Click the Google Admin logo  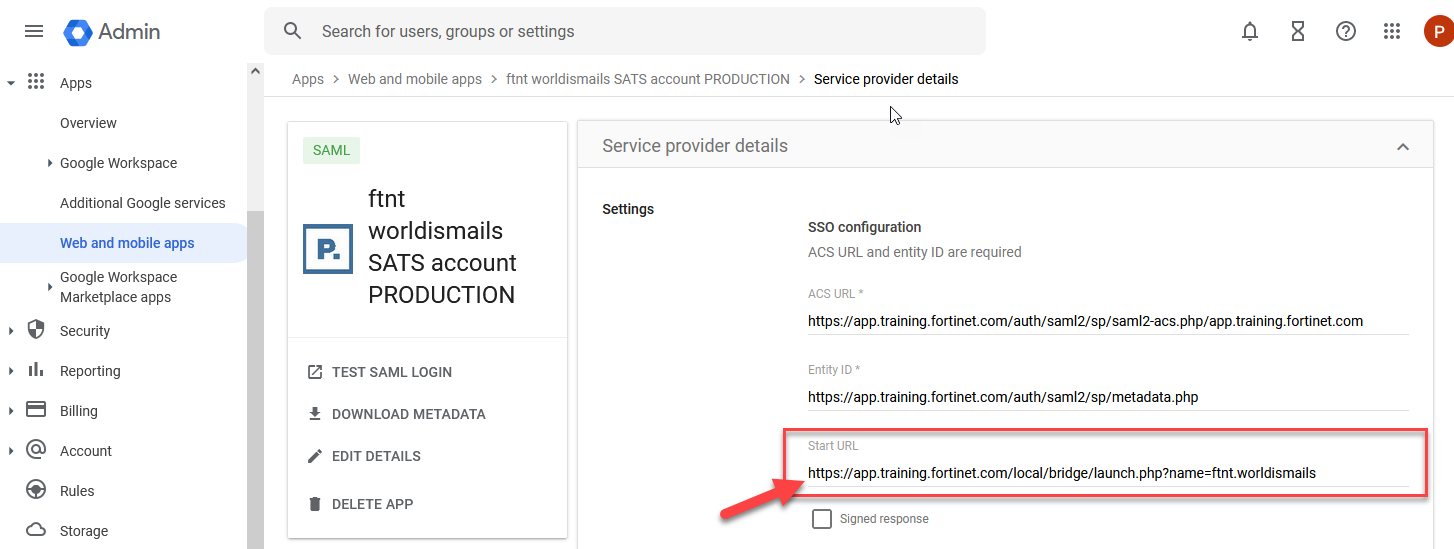(111, 31)
